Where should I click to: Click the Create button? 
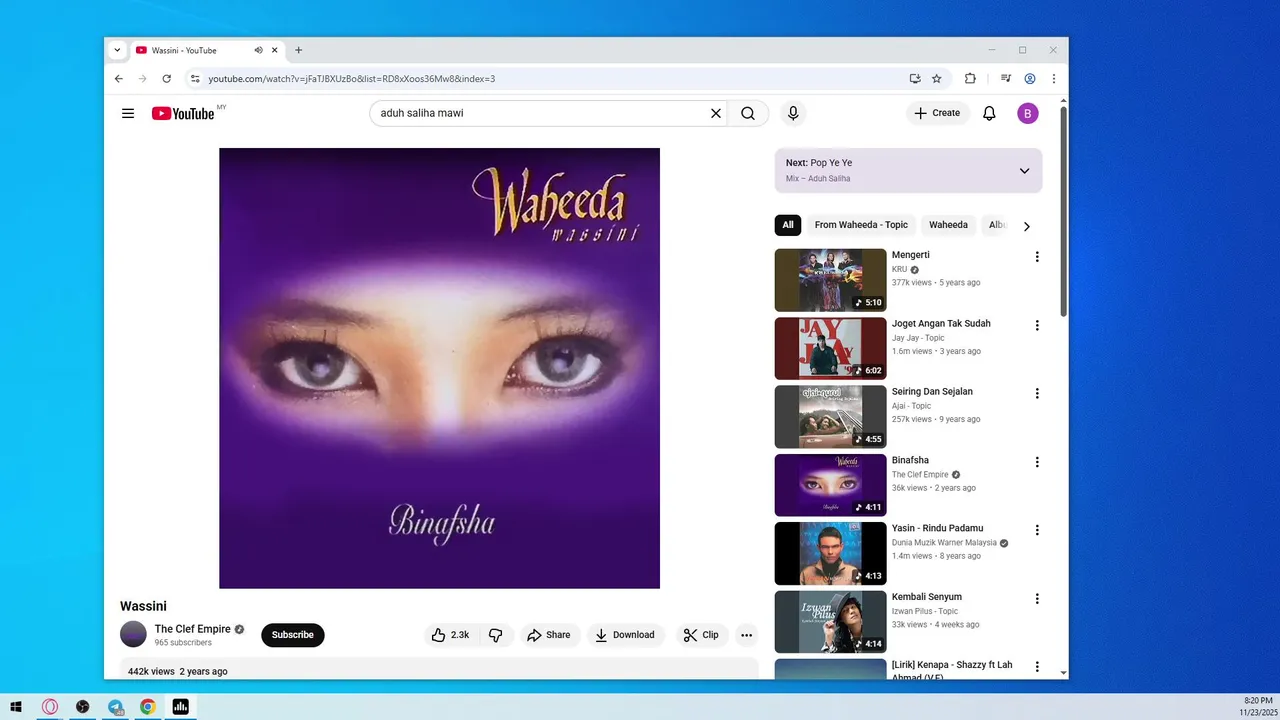pyautogui.click(x=937, y=113)
